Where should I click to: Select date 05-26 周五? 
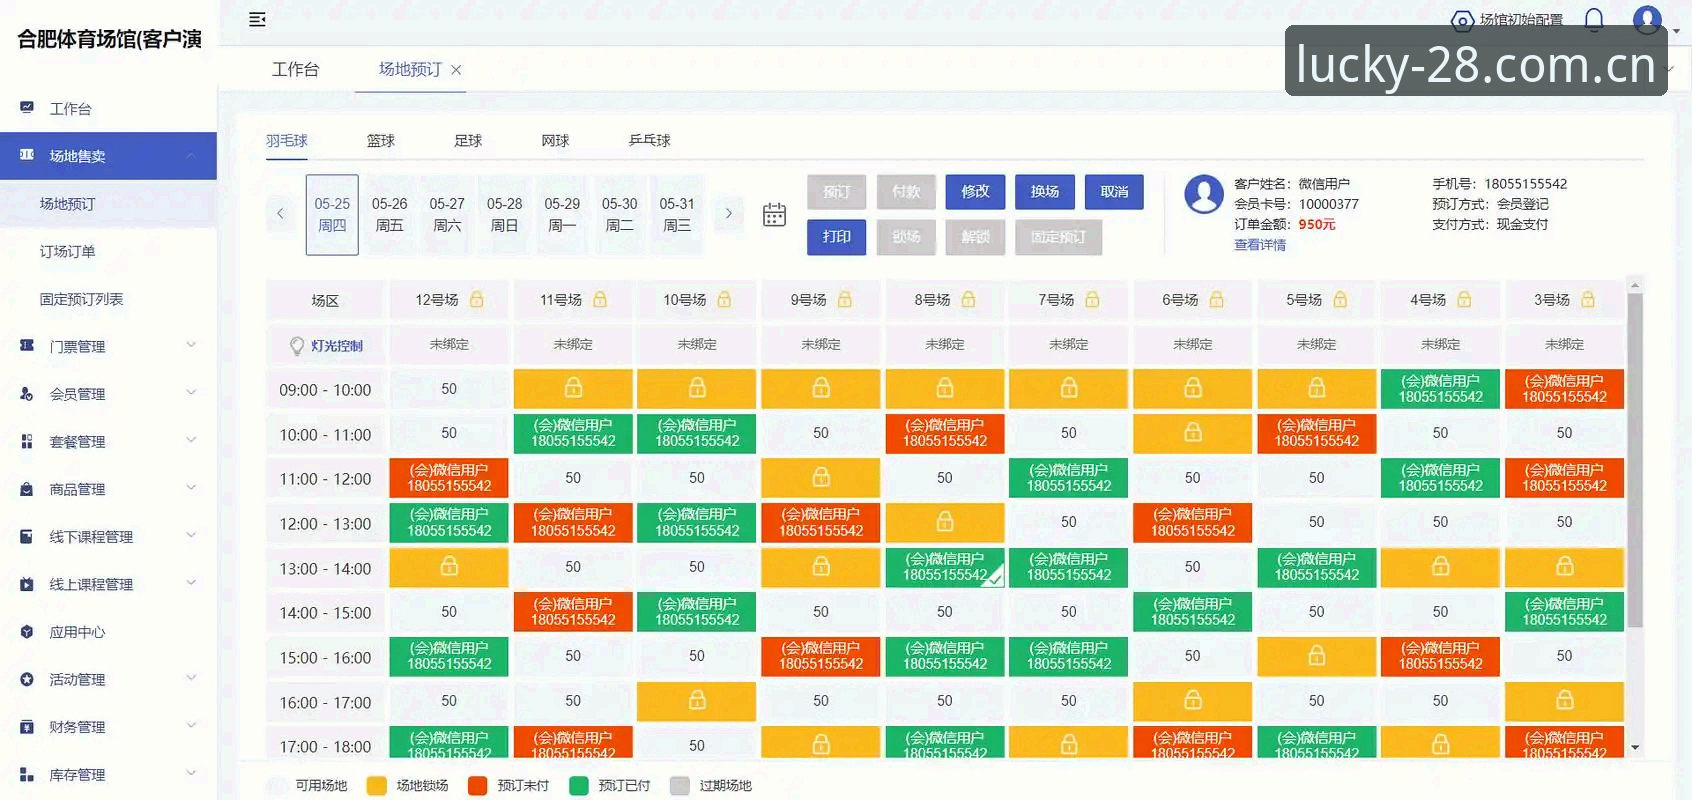click(390, 214)
